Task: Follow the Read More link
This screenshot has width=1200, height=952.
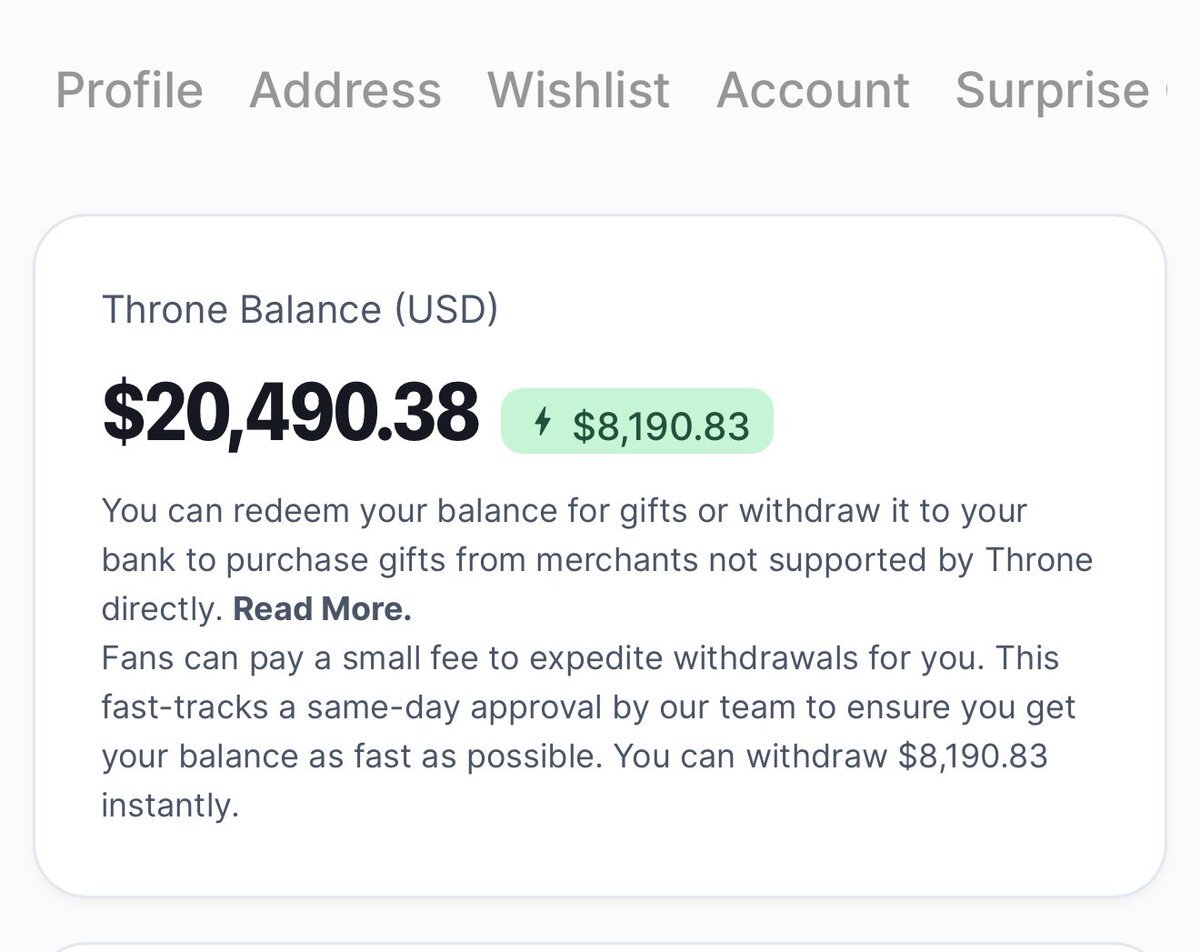Action: tap(322, 609)
